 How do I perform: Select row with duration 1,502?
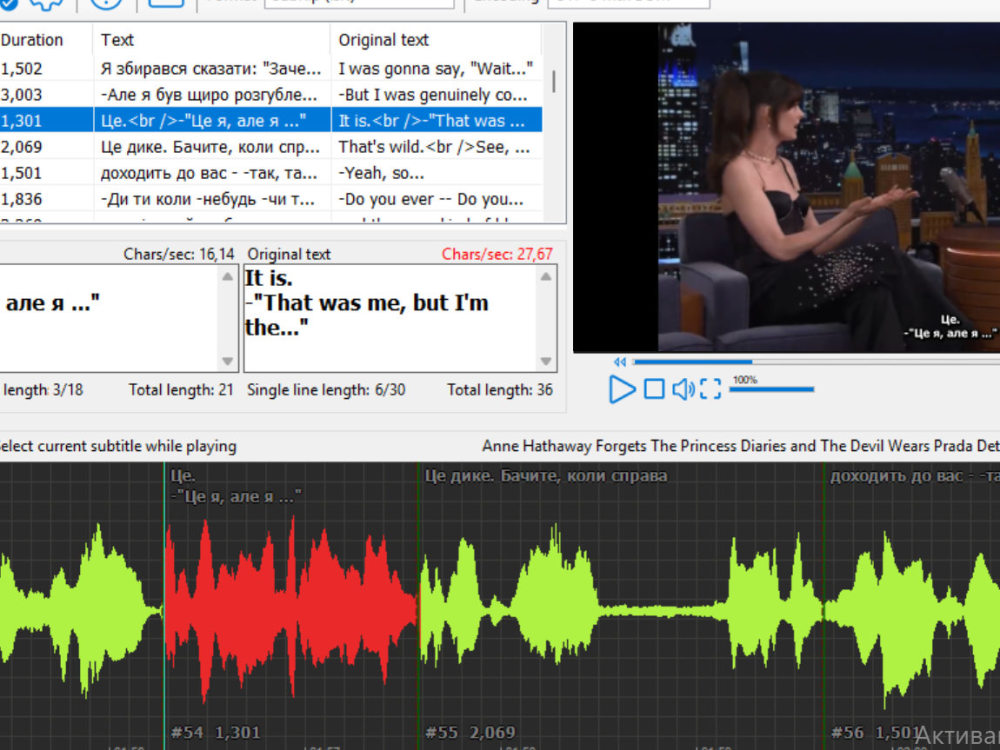(x=271, y=68)
